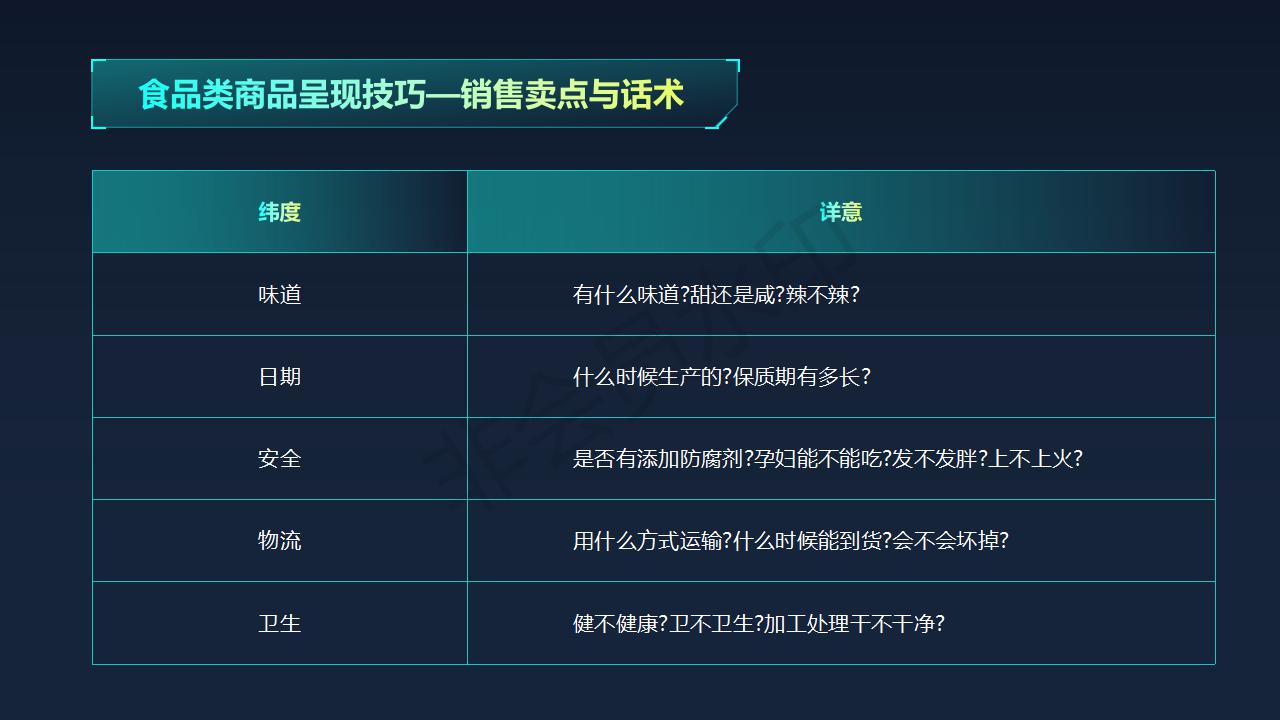The height and width of the screenshot is (720, 1280).
Task: Click the 安全 row label
Action: 279,459
